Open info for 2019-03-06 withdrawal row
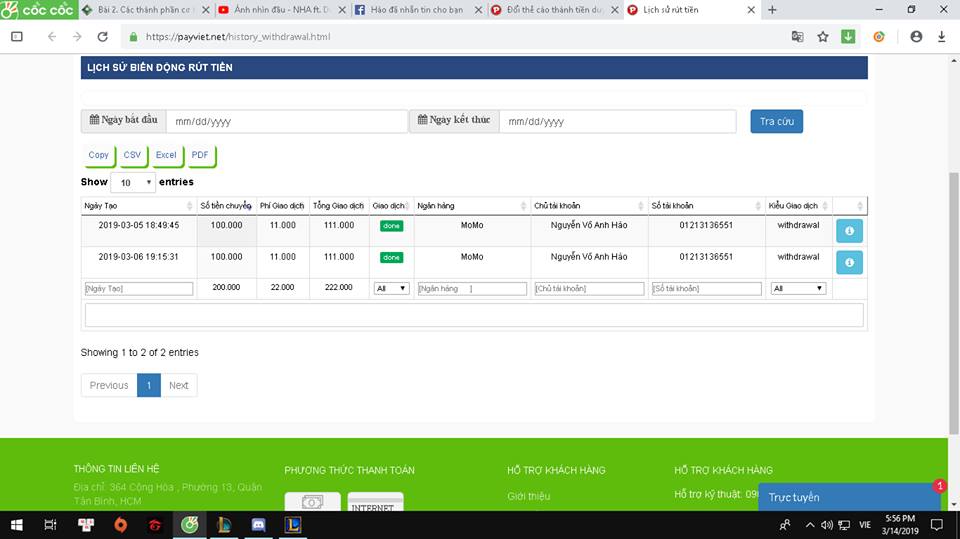This screenshot has width=960, height=539. (849, 262)
